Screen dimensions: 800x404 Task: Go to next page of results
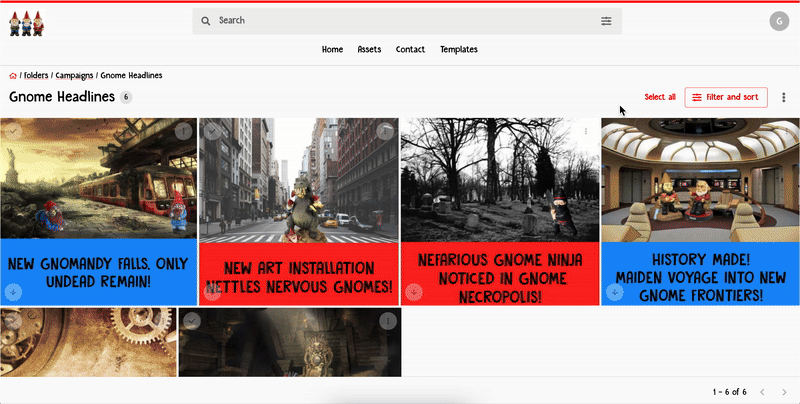785,391
